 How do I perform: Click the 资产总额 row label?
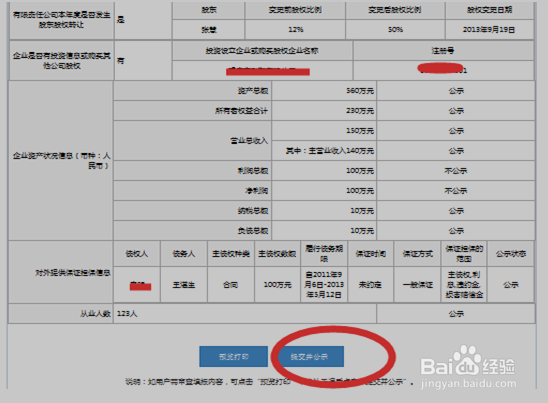[253, 91]
